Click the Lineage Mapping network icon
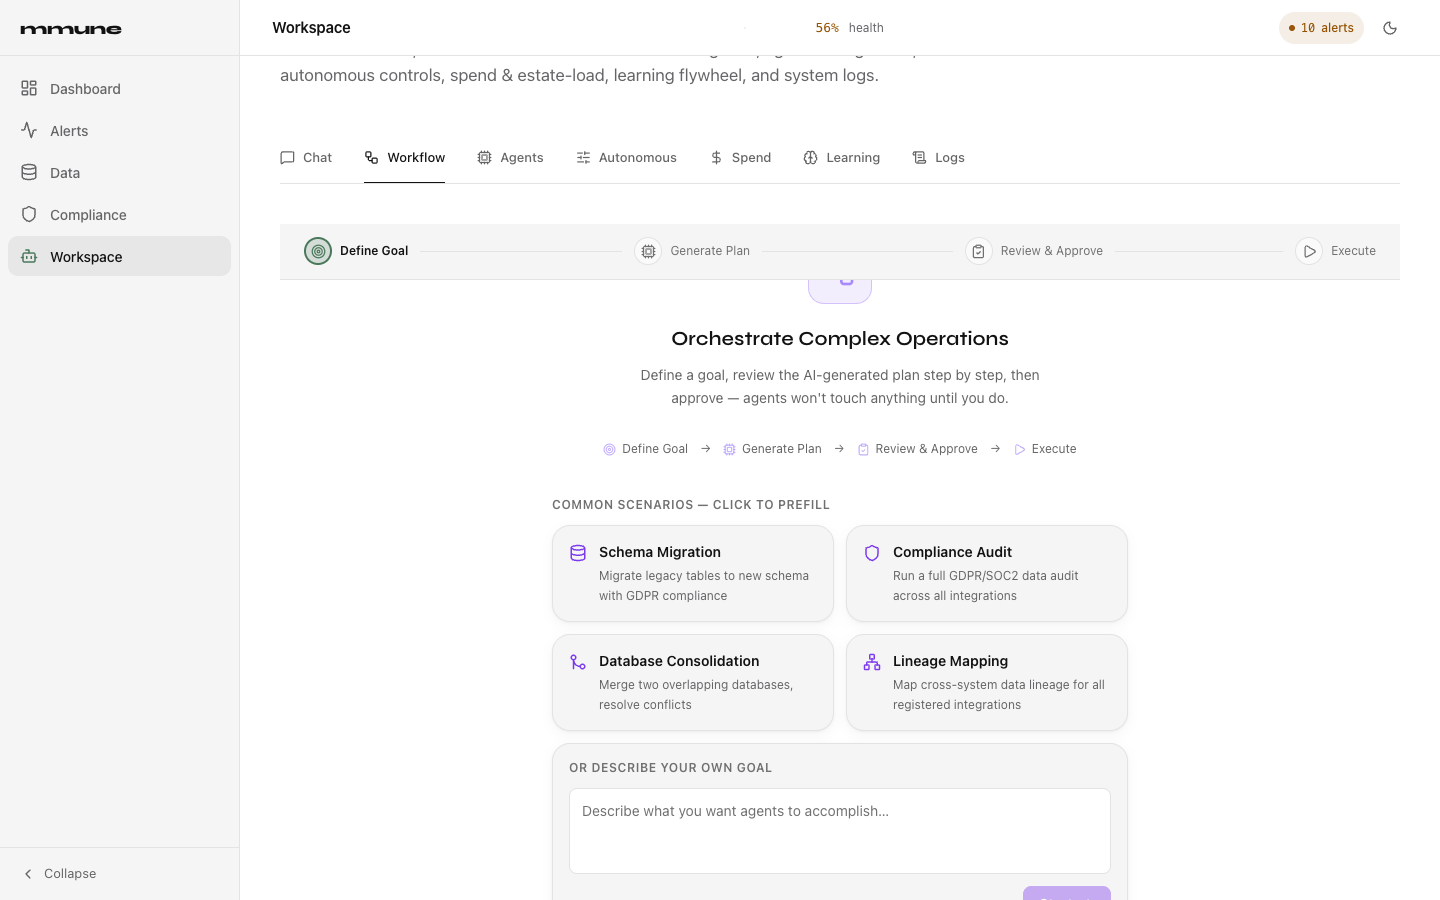The image size is (1440, 900). pos(872,662)
